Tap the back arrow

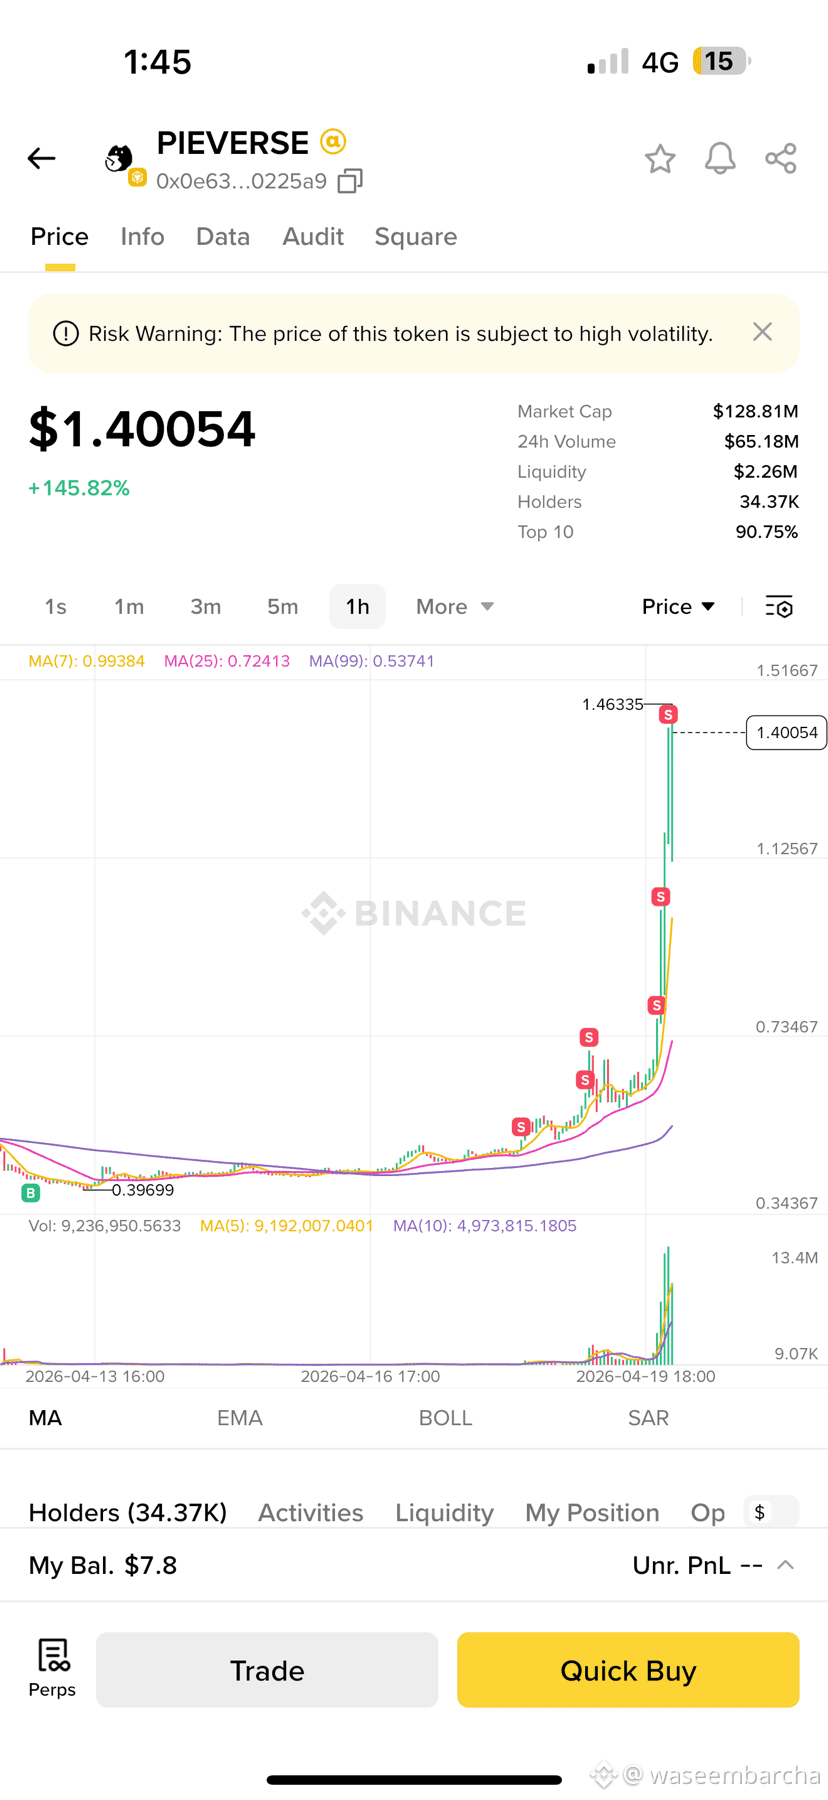click(41, 158)
